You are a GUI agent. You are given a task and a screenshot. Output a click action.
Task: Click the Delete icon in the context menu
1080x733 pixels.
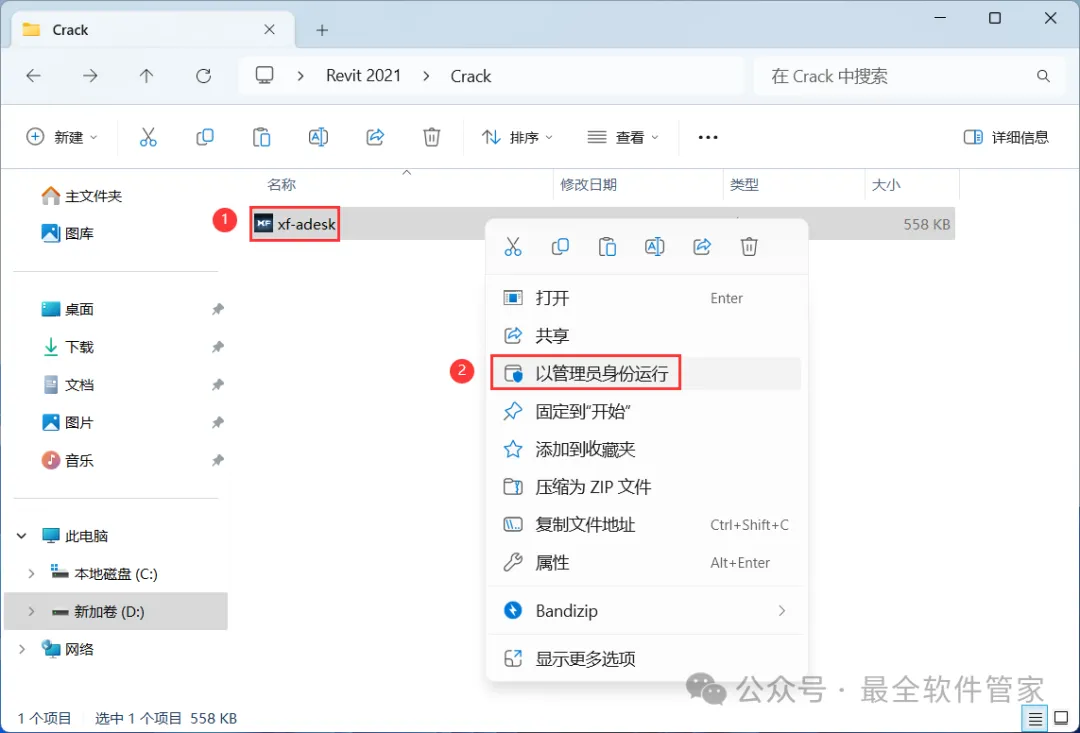(x=749, y=246)
